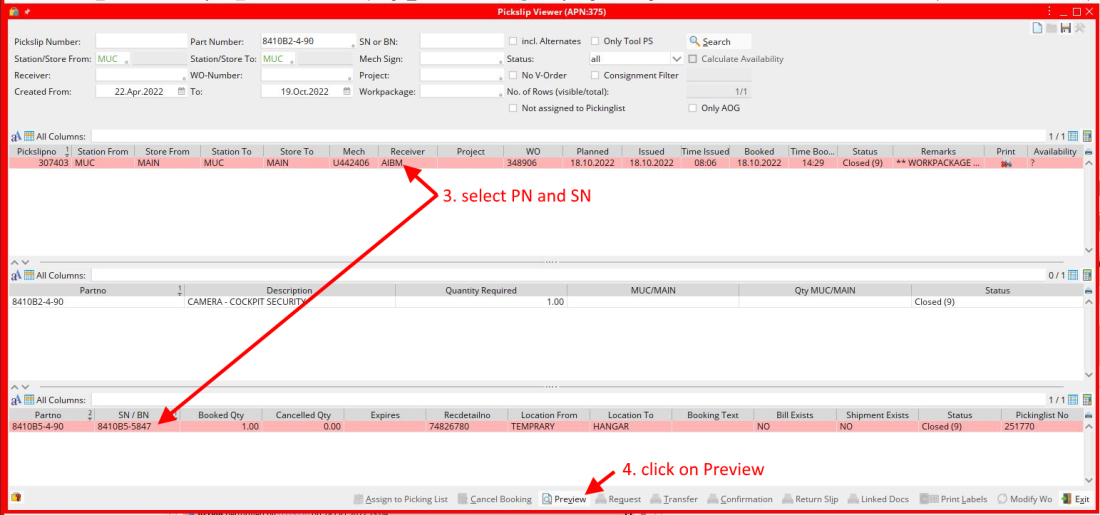
Task: Click the Preview button
Action: 564,499
